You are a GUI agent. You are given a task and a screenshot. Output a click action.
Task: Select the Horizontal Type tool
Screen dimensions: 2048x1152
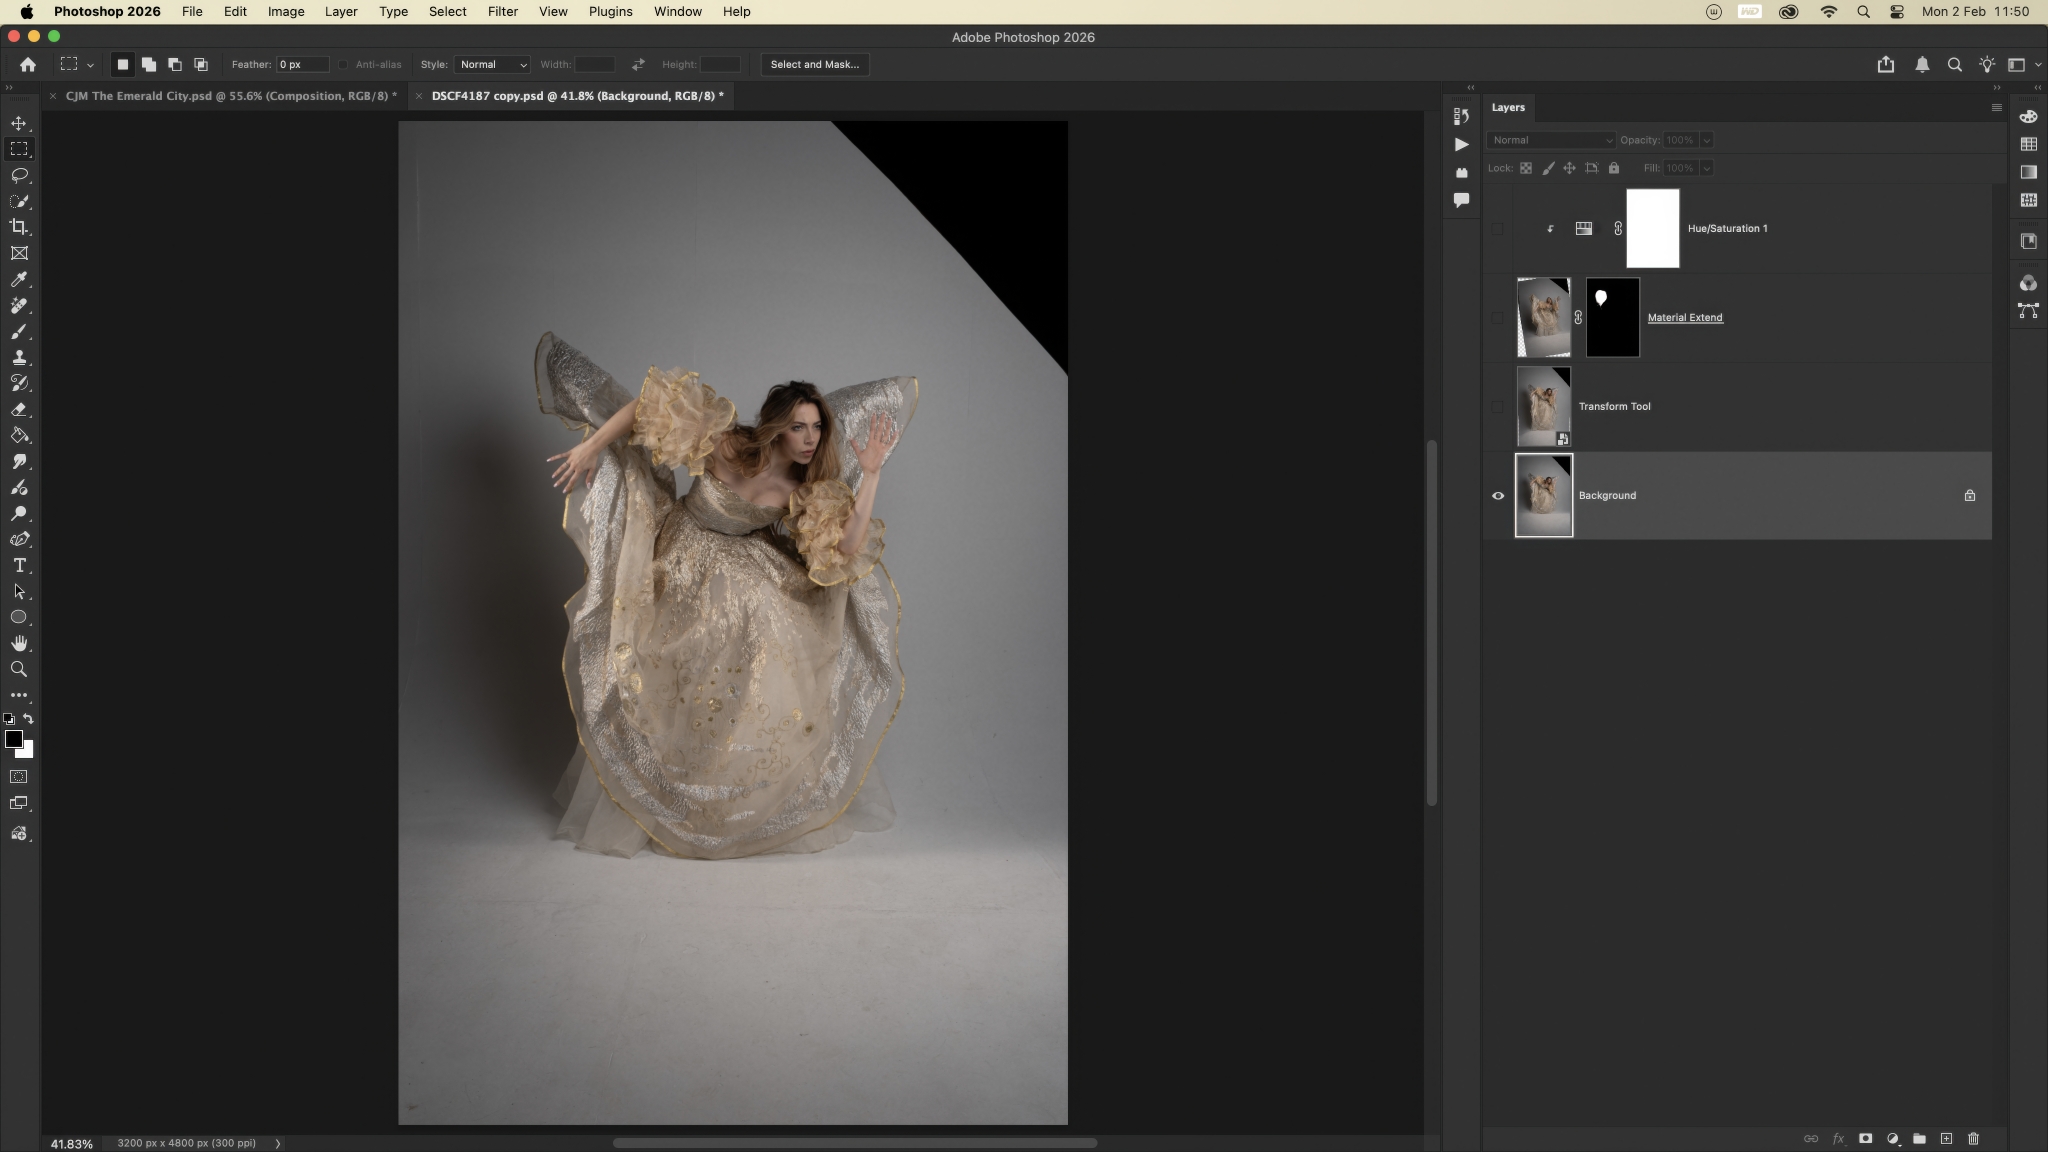pos(19,565)
